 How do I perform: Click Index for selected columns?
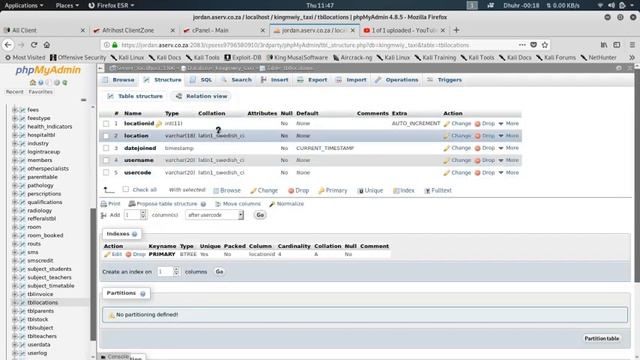tap(404, 191)
